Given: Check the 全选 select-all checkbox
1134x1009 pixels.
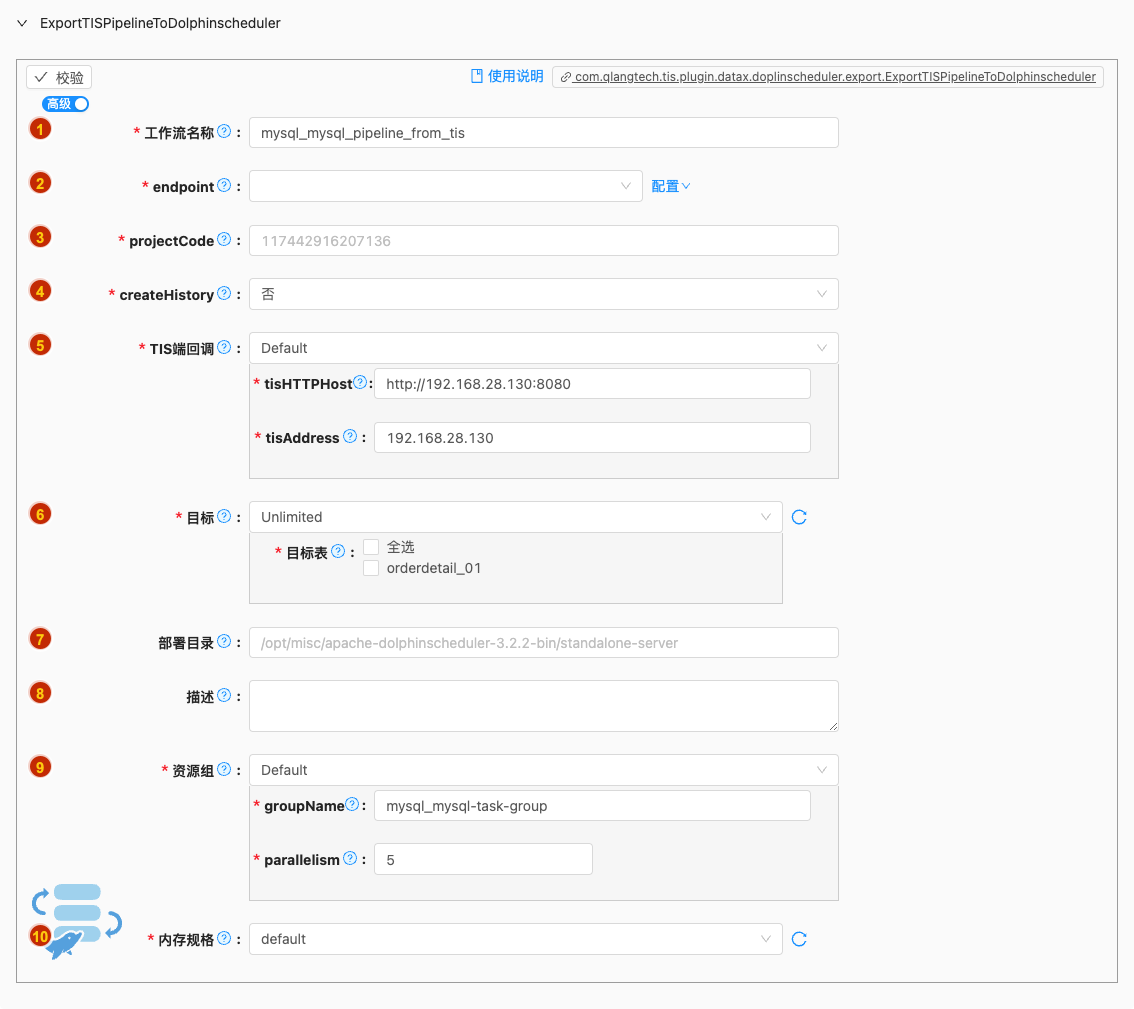Looking at the screenshot, I should pos(371,547).
